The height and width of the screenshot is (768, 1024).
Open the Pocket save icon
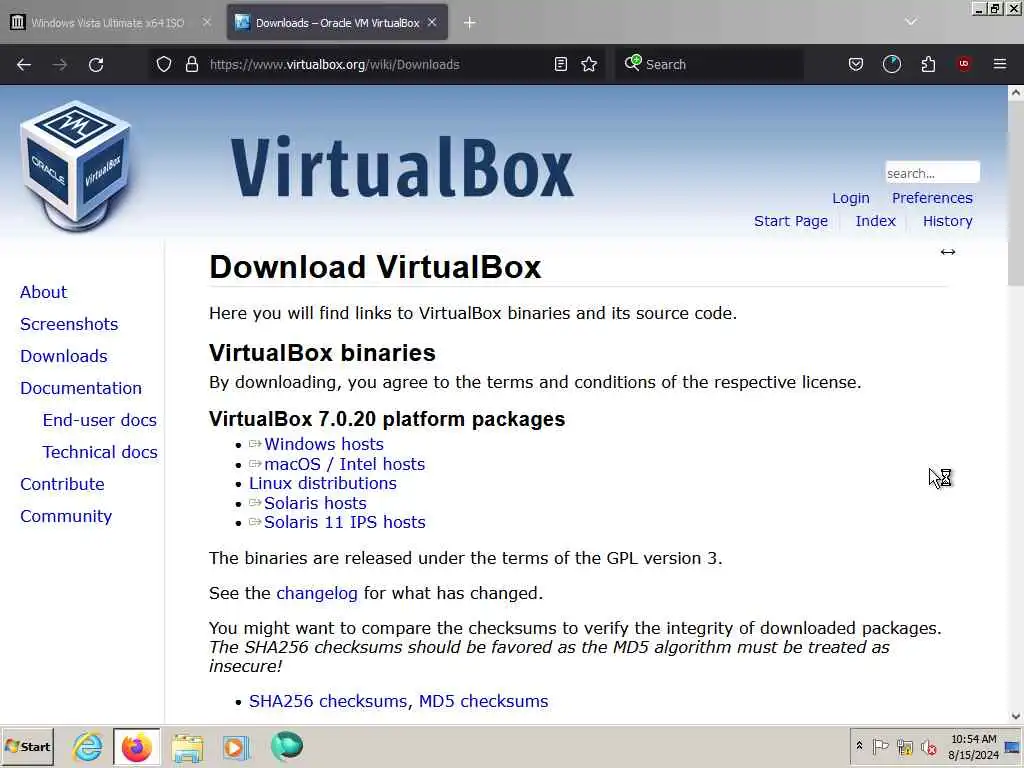pos(856,64)
